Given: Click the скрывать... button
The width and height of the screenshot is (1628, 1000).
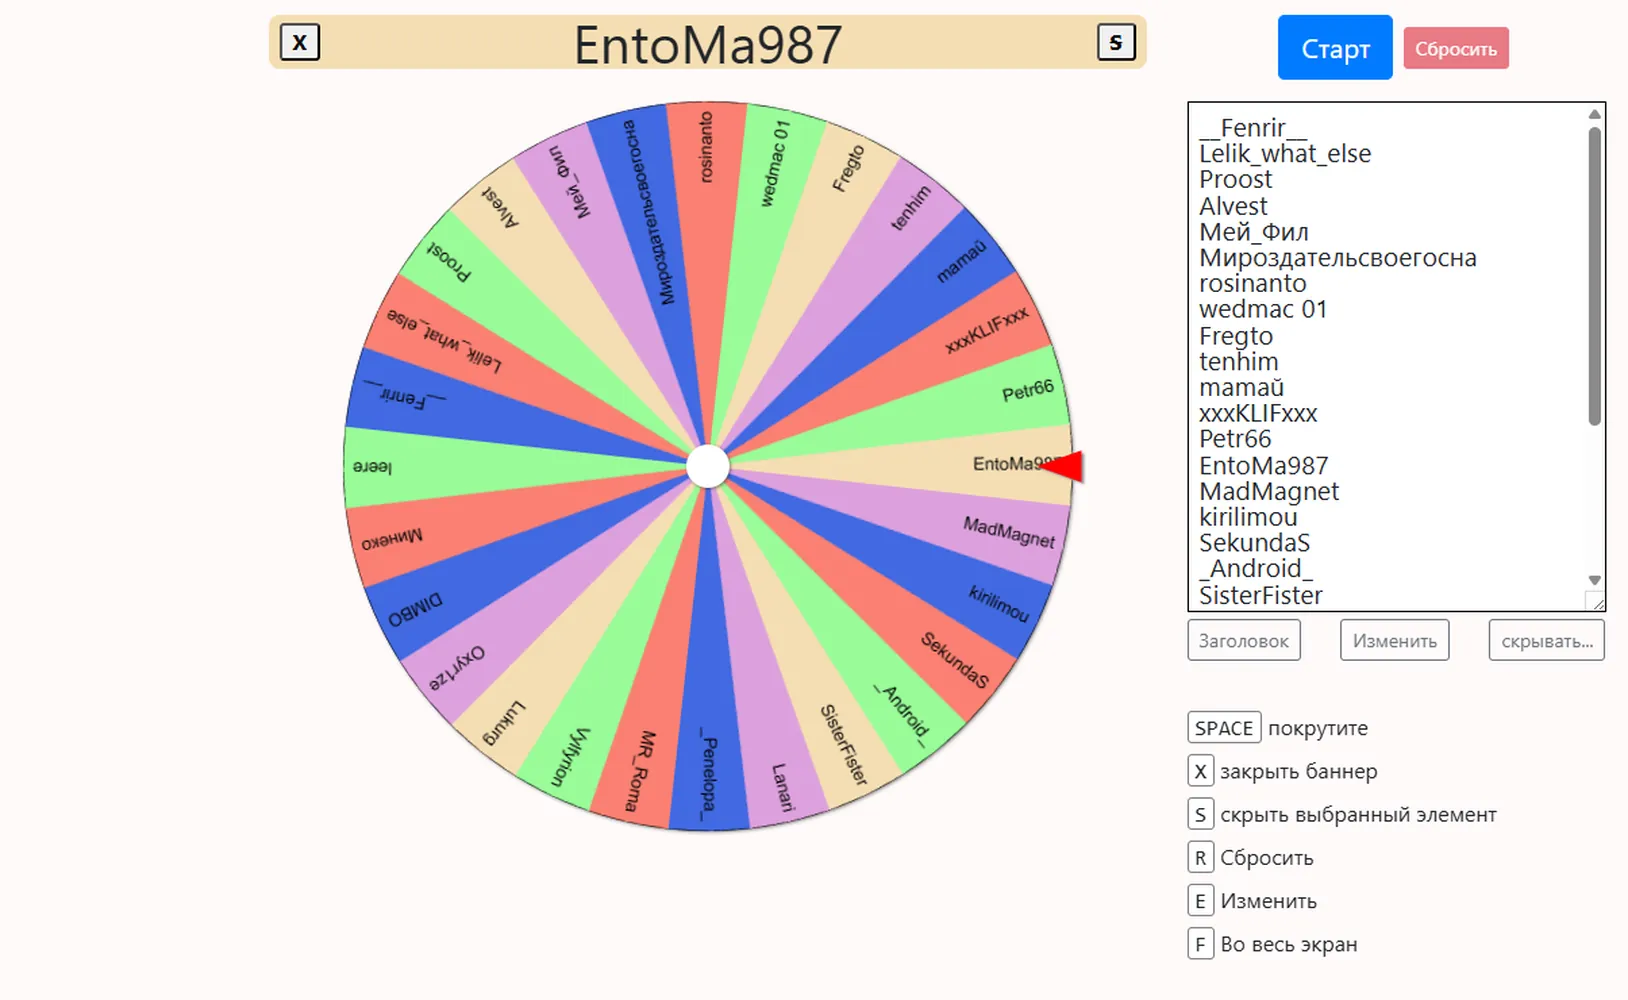Looking at the screenshot, I should click(x=1546, y=641).
